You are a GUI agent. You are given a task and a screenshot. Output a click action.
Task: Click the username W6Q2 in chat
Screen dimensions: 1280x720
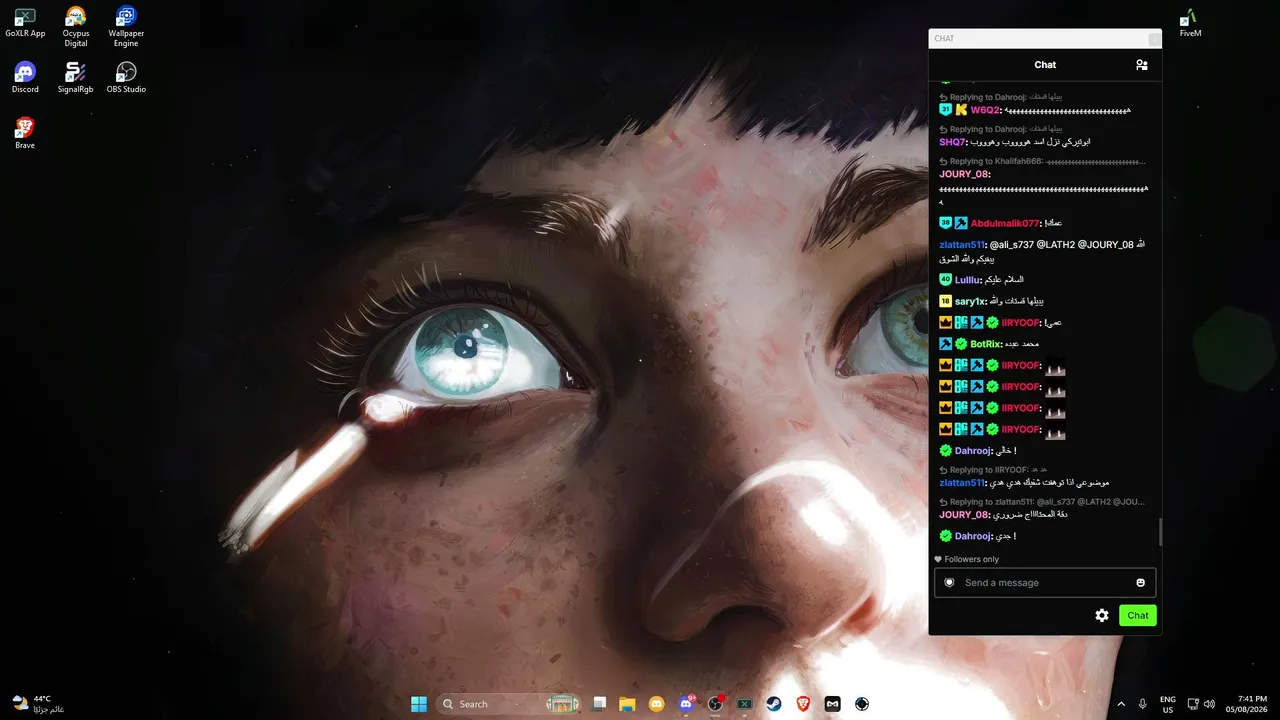(985, 110)
